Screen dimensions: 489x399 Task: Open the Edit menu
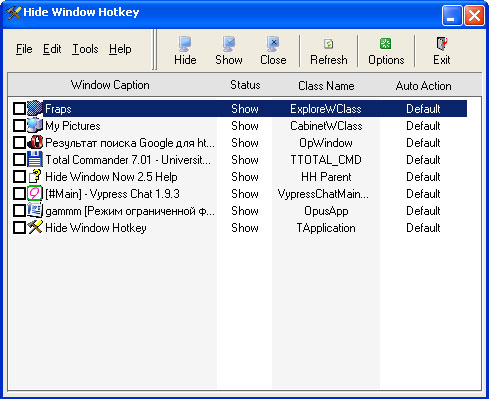click(52, 49)
